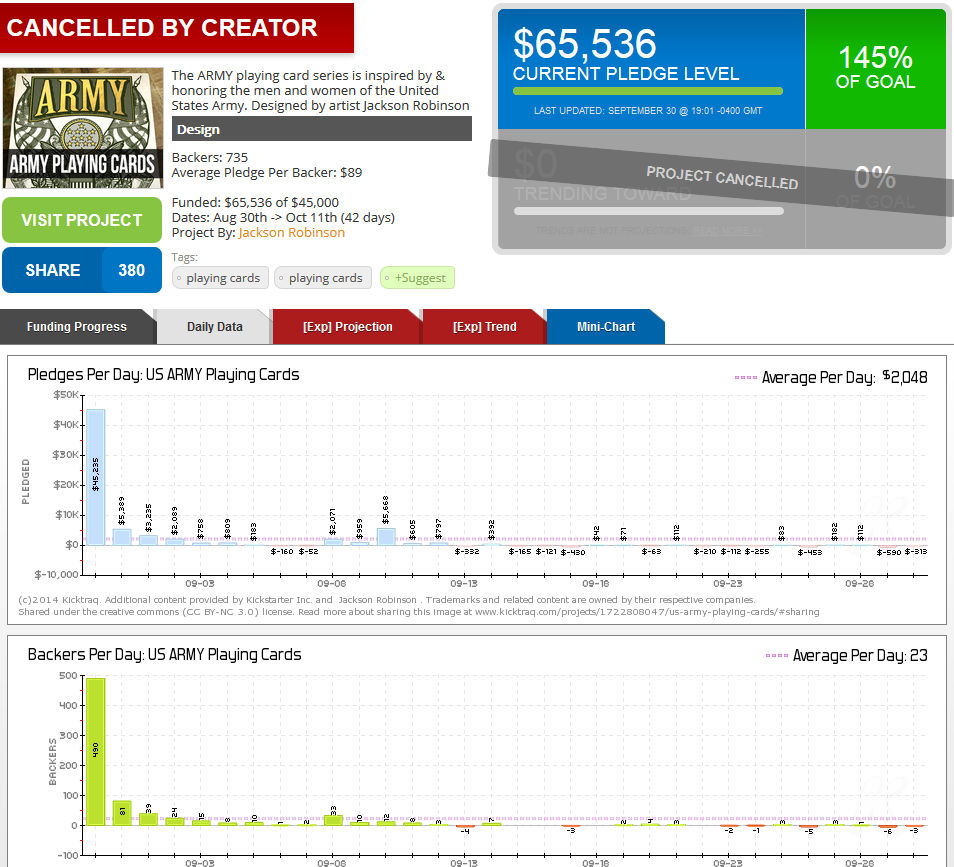Open the [Exp] Trend tab
Image resolution: width=954 pixels, height=867 pixels.
[485, 327]
